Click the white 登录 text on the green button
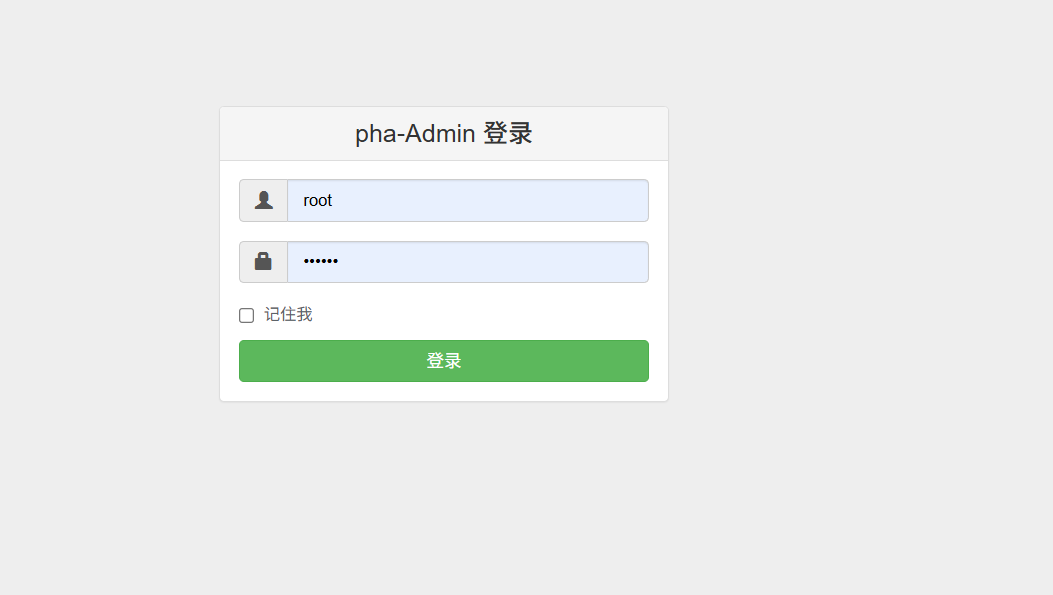Image resolution: width=1053 pixels, height=595 pixels. 444,361
